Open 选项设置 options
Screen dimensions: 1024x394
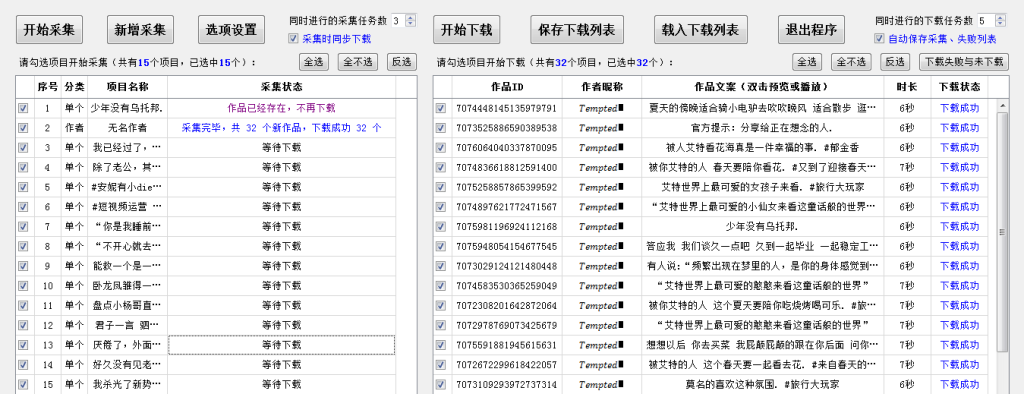[x=231, y=29]
